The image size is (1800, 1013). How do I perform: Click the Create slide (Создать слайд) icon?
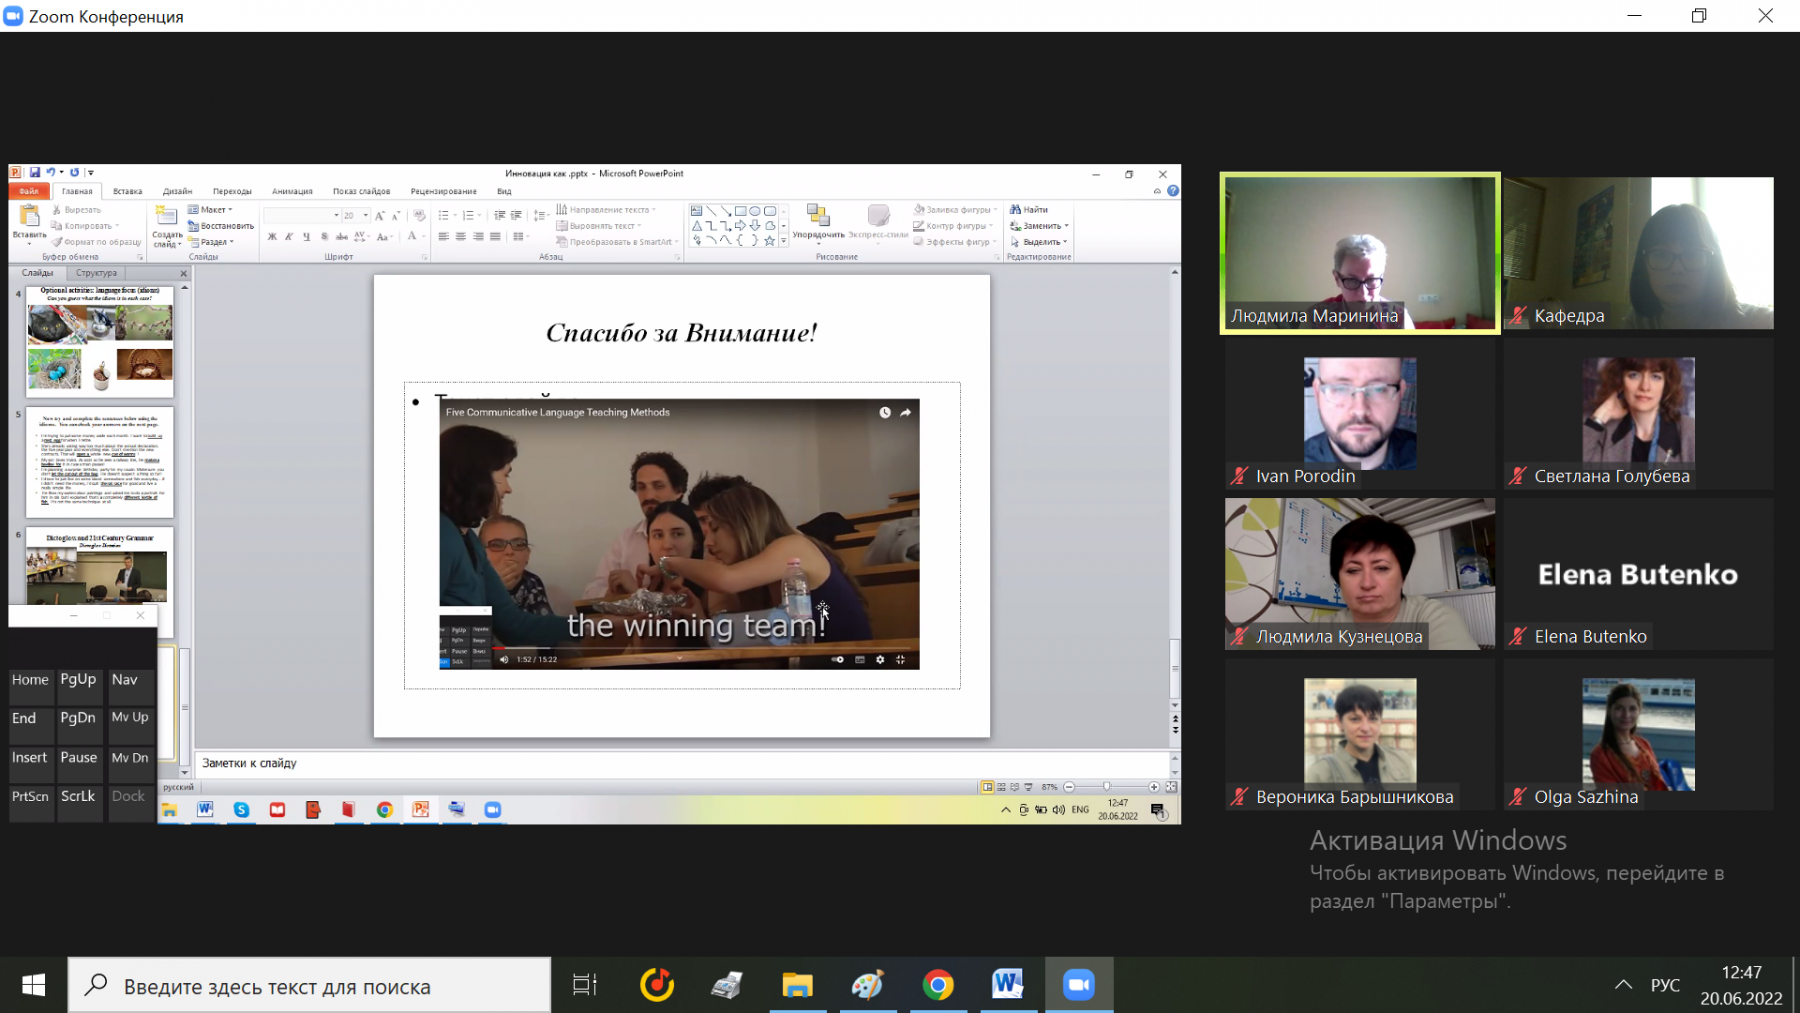point(167,216)
